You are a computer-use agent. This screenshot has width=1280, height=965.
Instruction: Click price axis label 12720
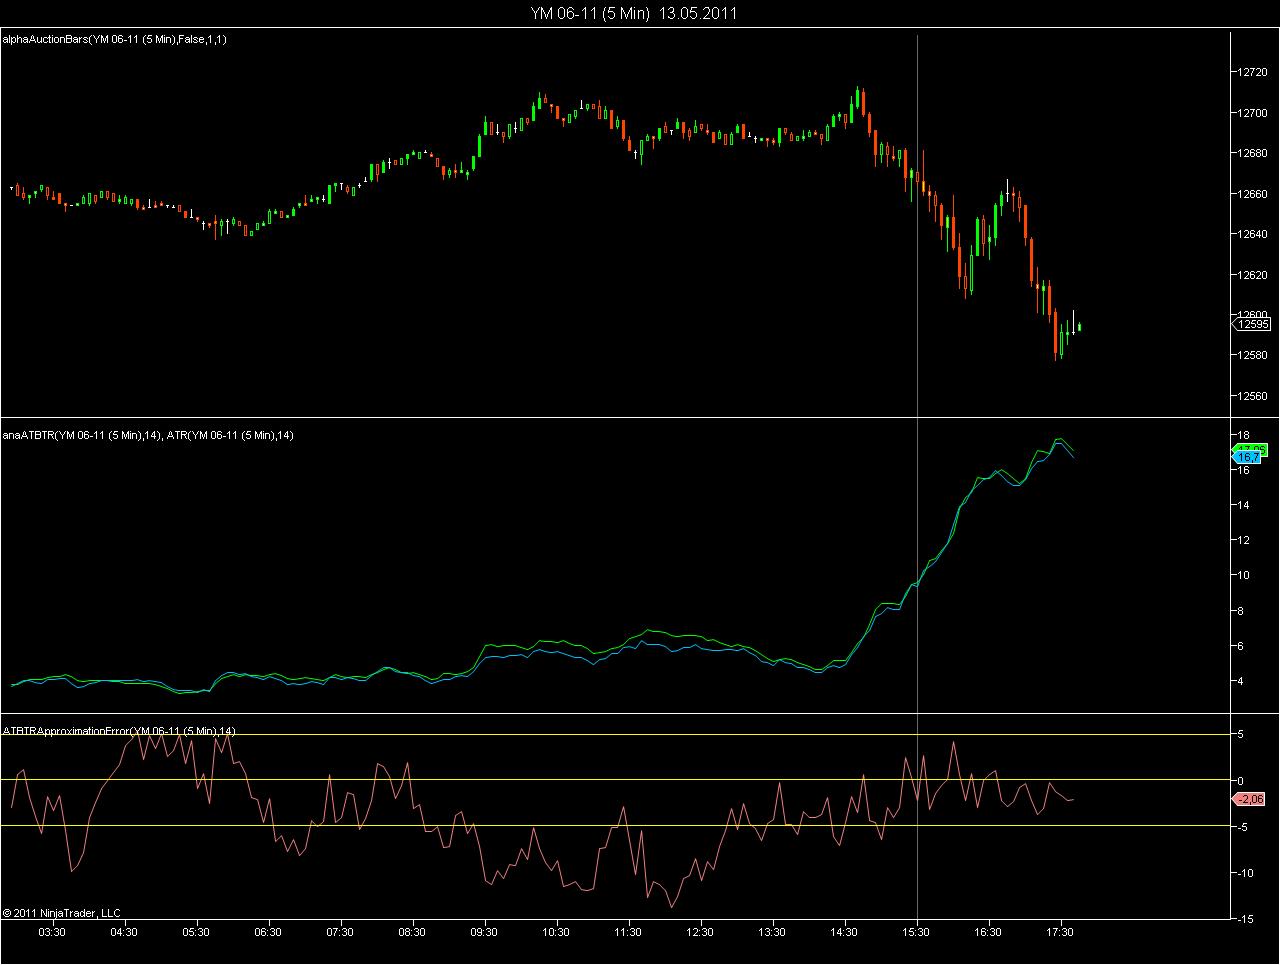(x=1254, y=72)
